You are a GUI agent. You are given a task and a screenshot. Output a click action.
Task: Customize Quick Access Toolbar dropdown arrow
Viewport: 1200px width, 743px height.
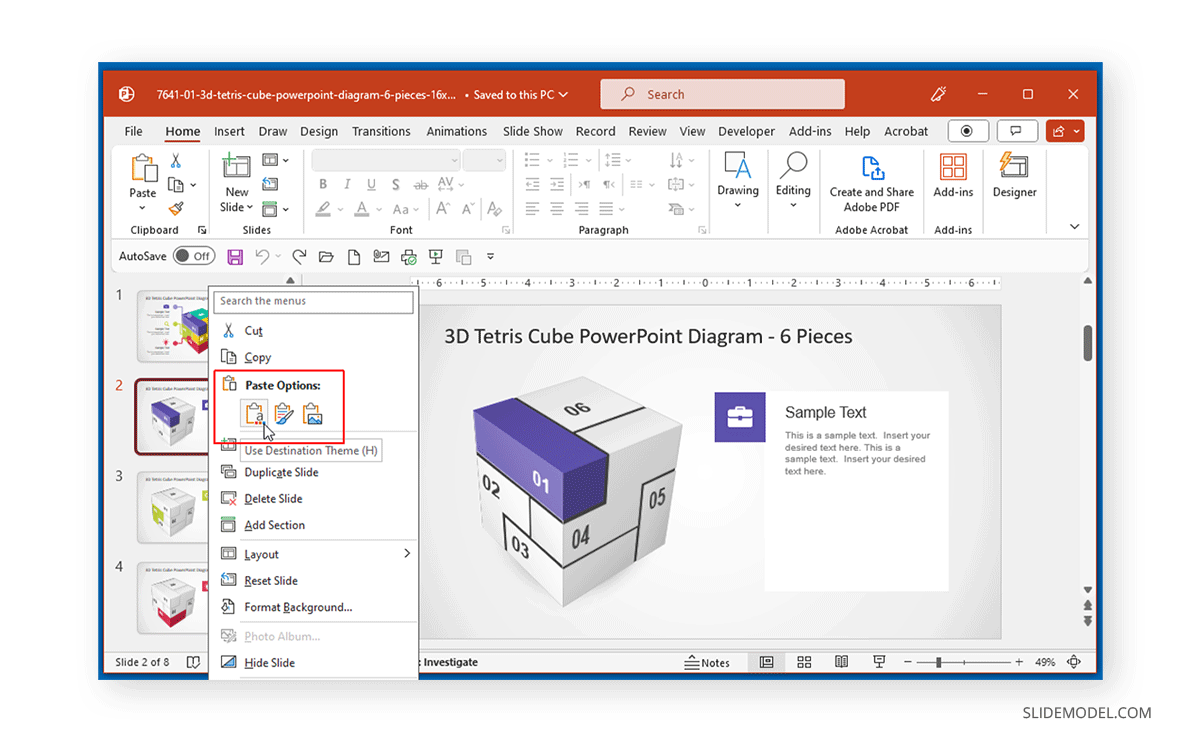click(x=491, y=257)
